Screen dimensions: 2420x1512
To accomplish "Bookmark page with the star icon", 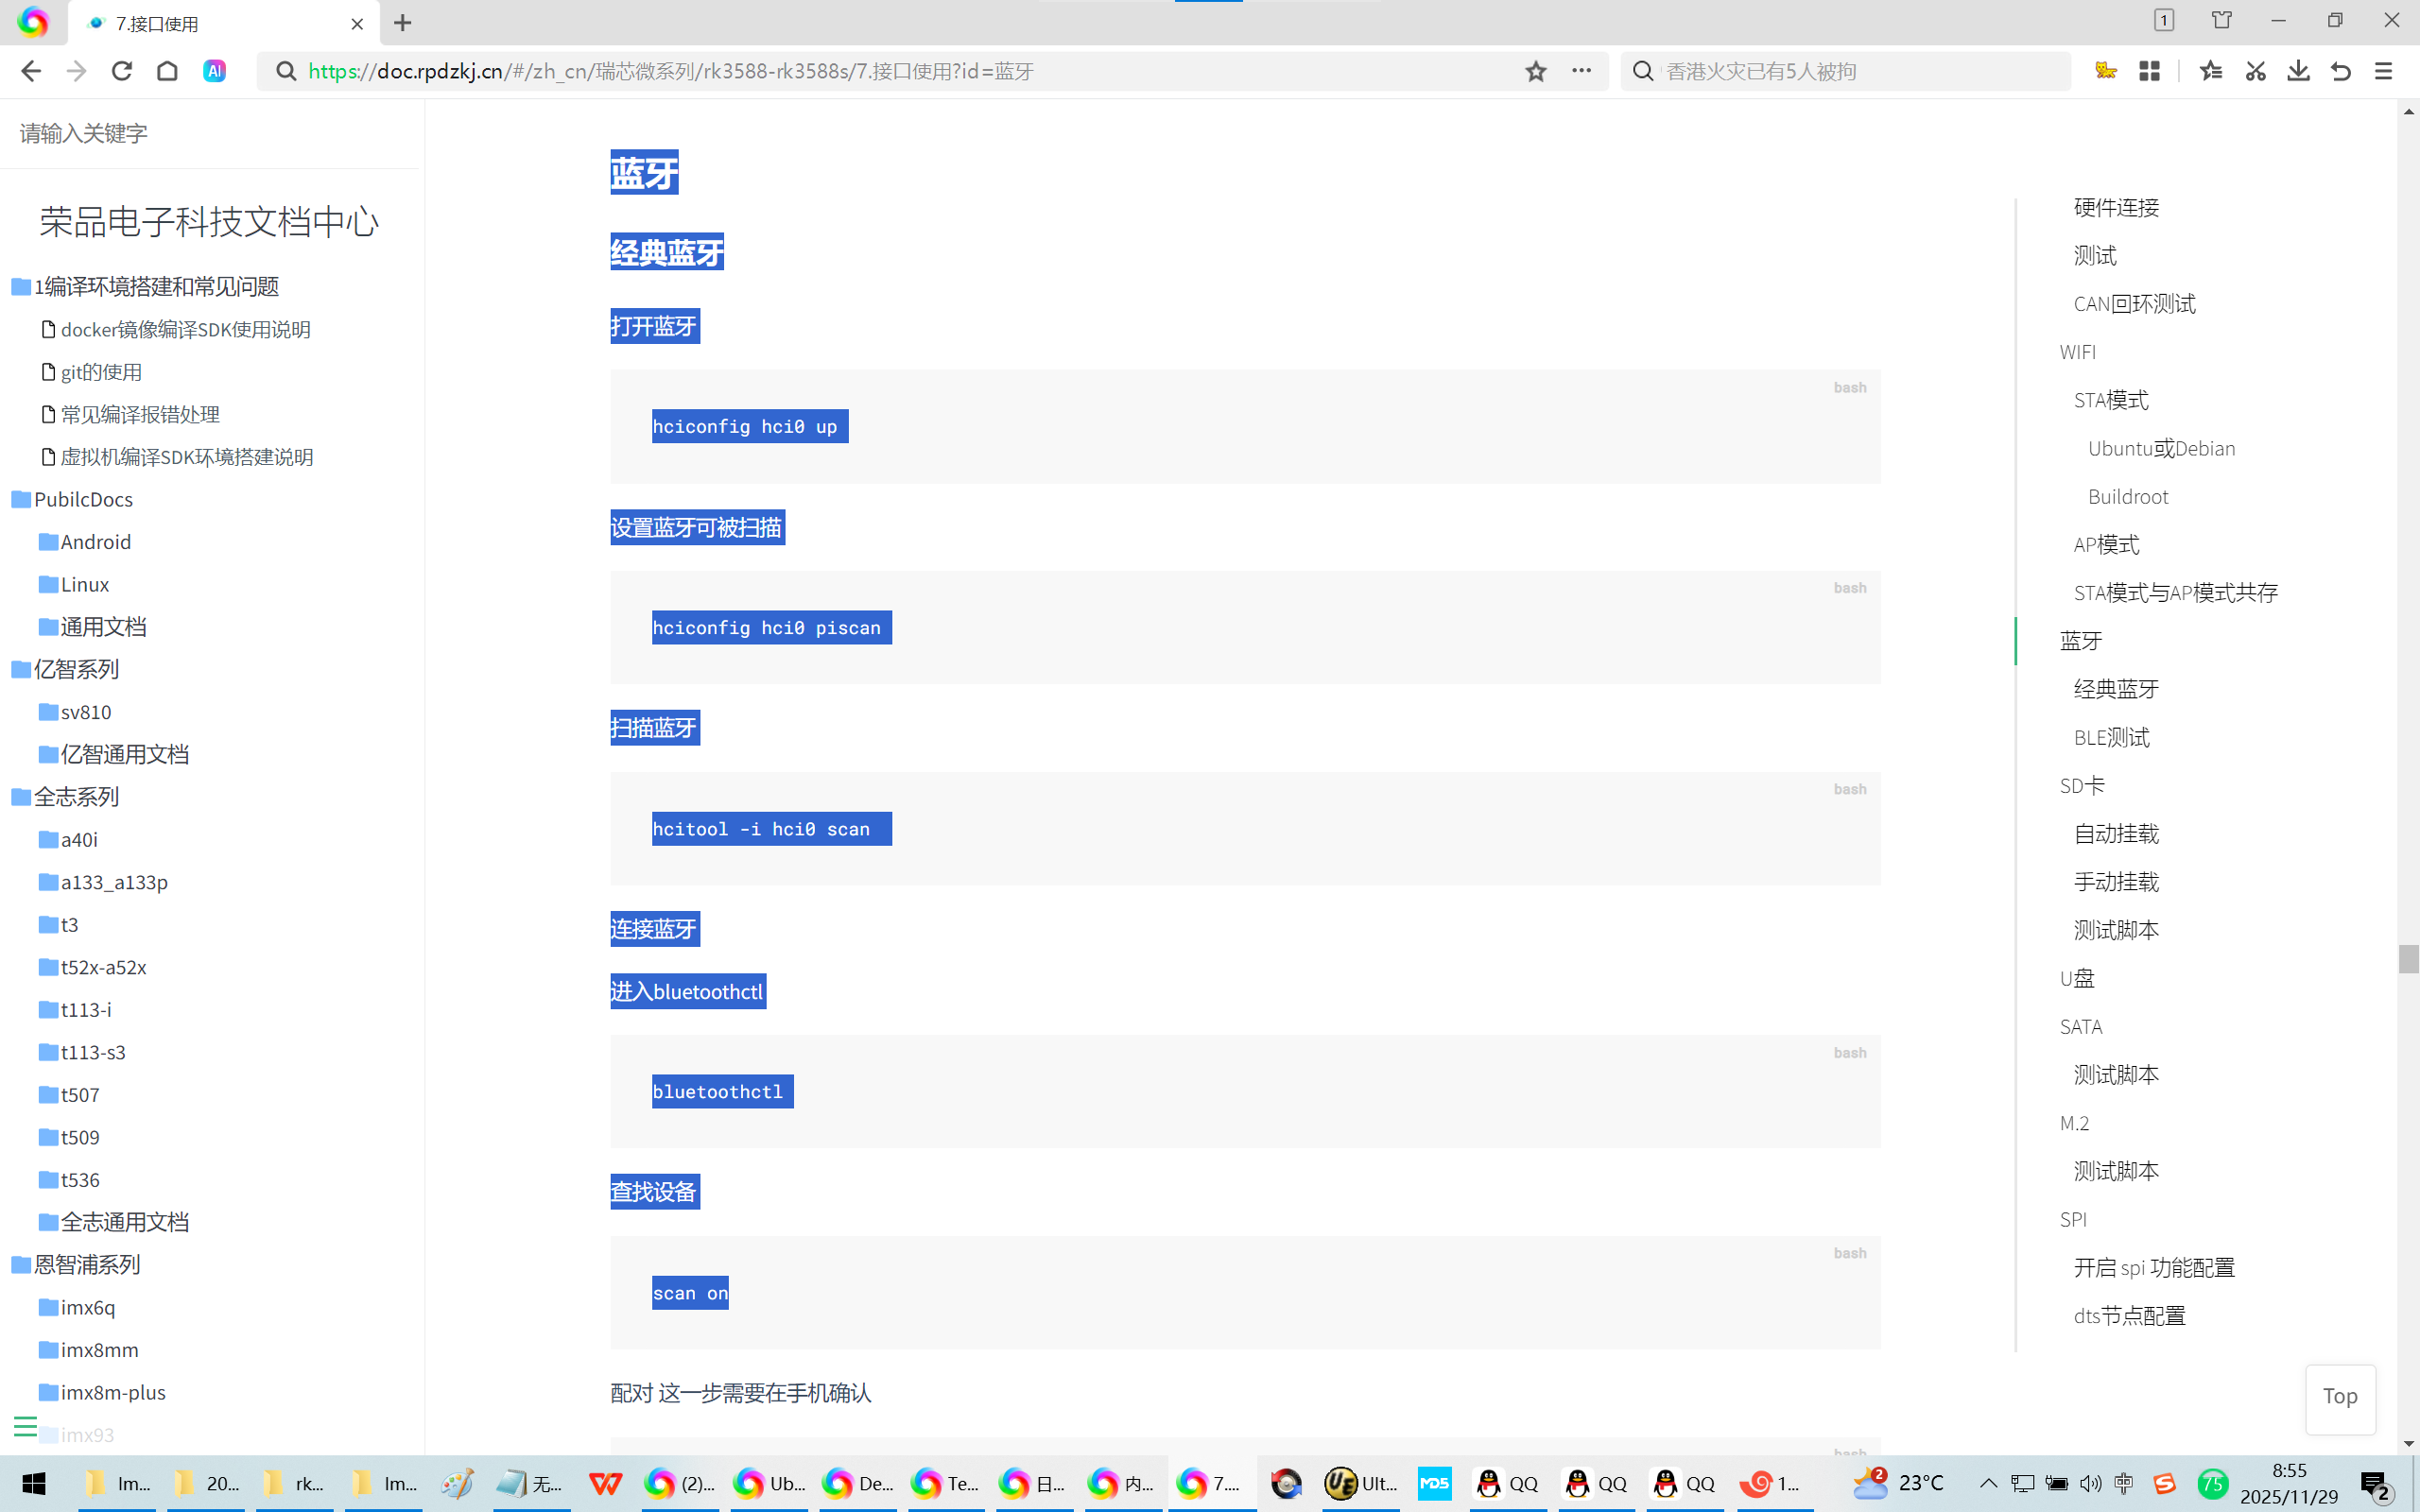I will click(x=1536, y=71).
